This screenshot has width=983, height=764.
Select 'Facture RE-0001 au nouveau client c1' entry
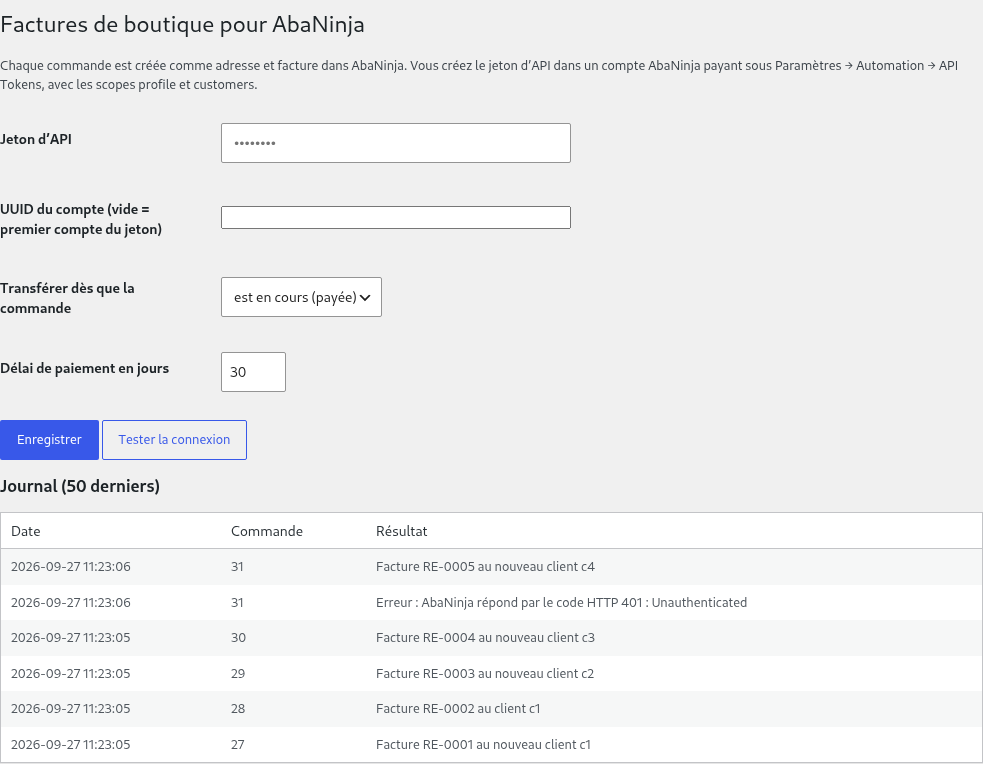coord(483,745)
